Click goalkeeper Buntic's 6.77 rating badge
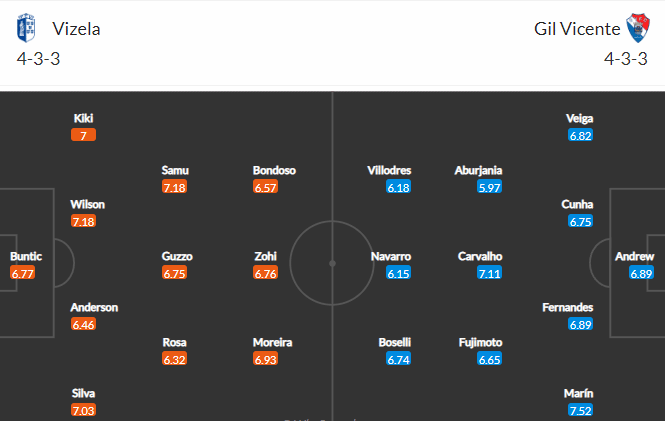 point(22,273)
